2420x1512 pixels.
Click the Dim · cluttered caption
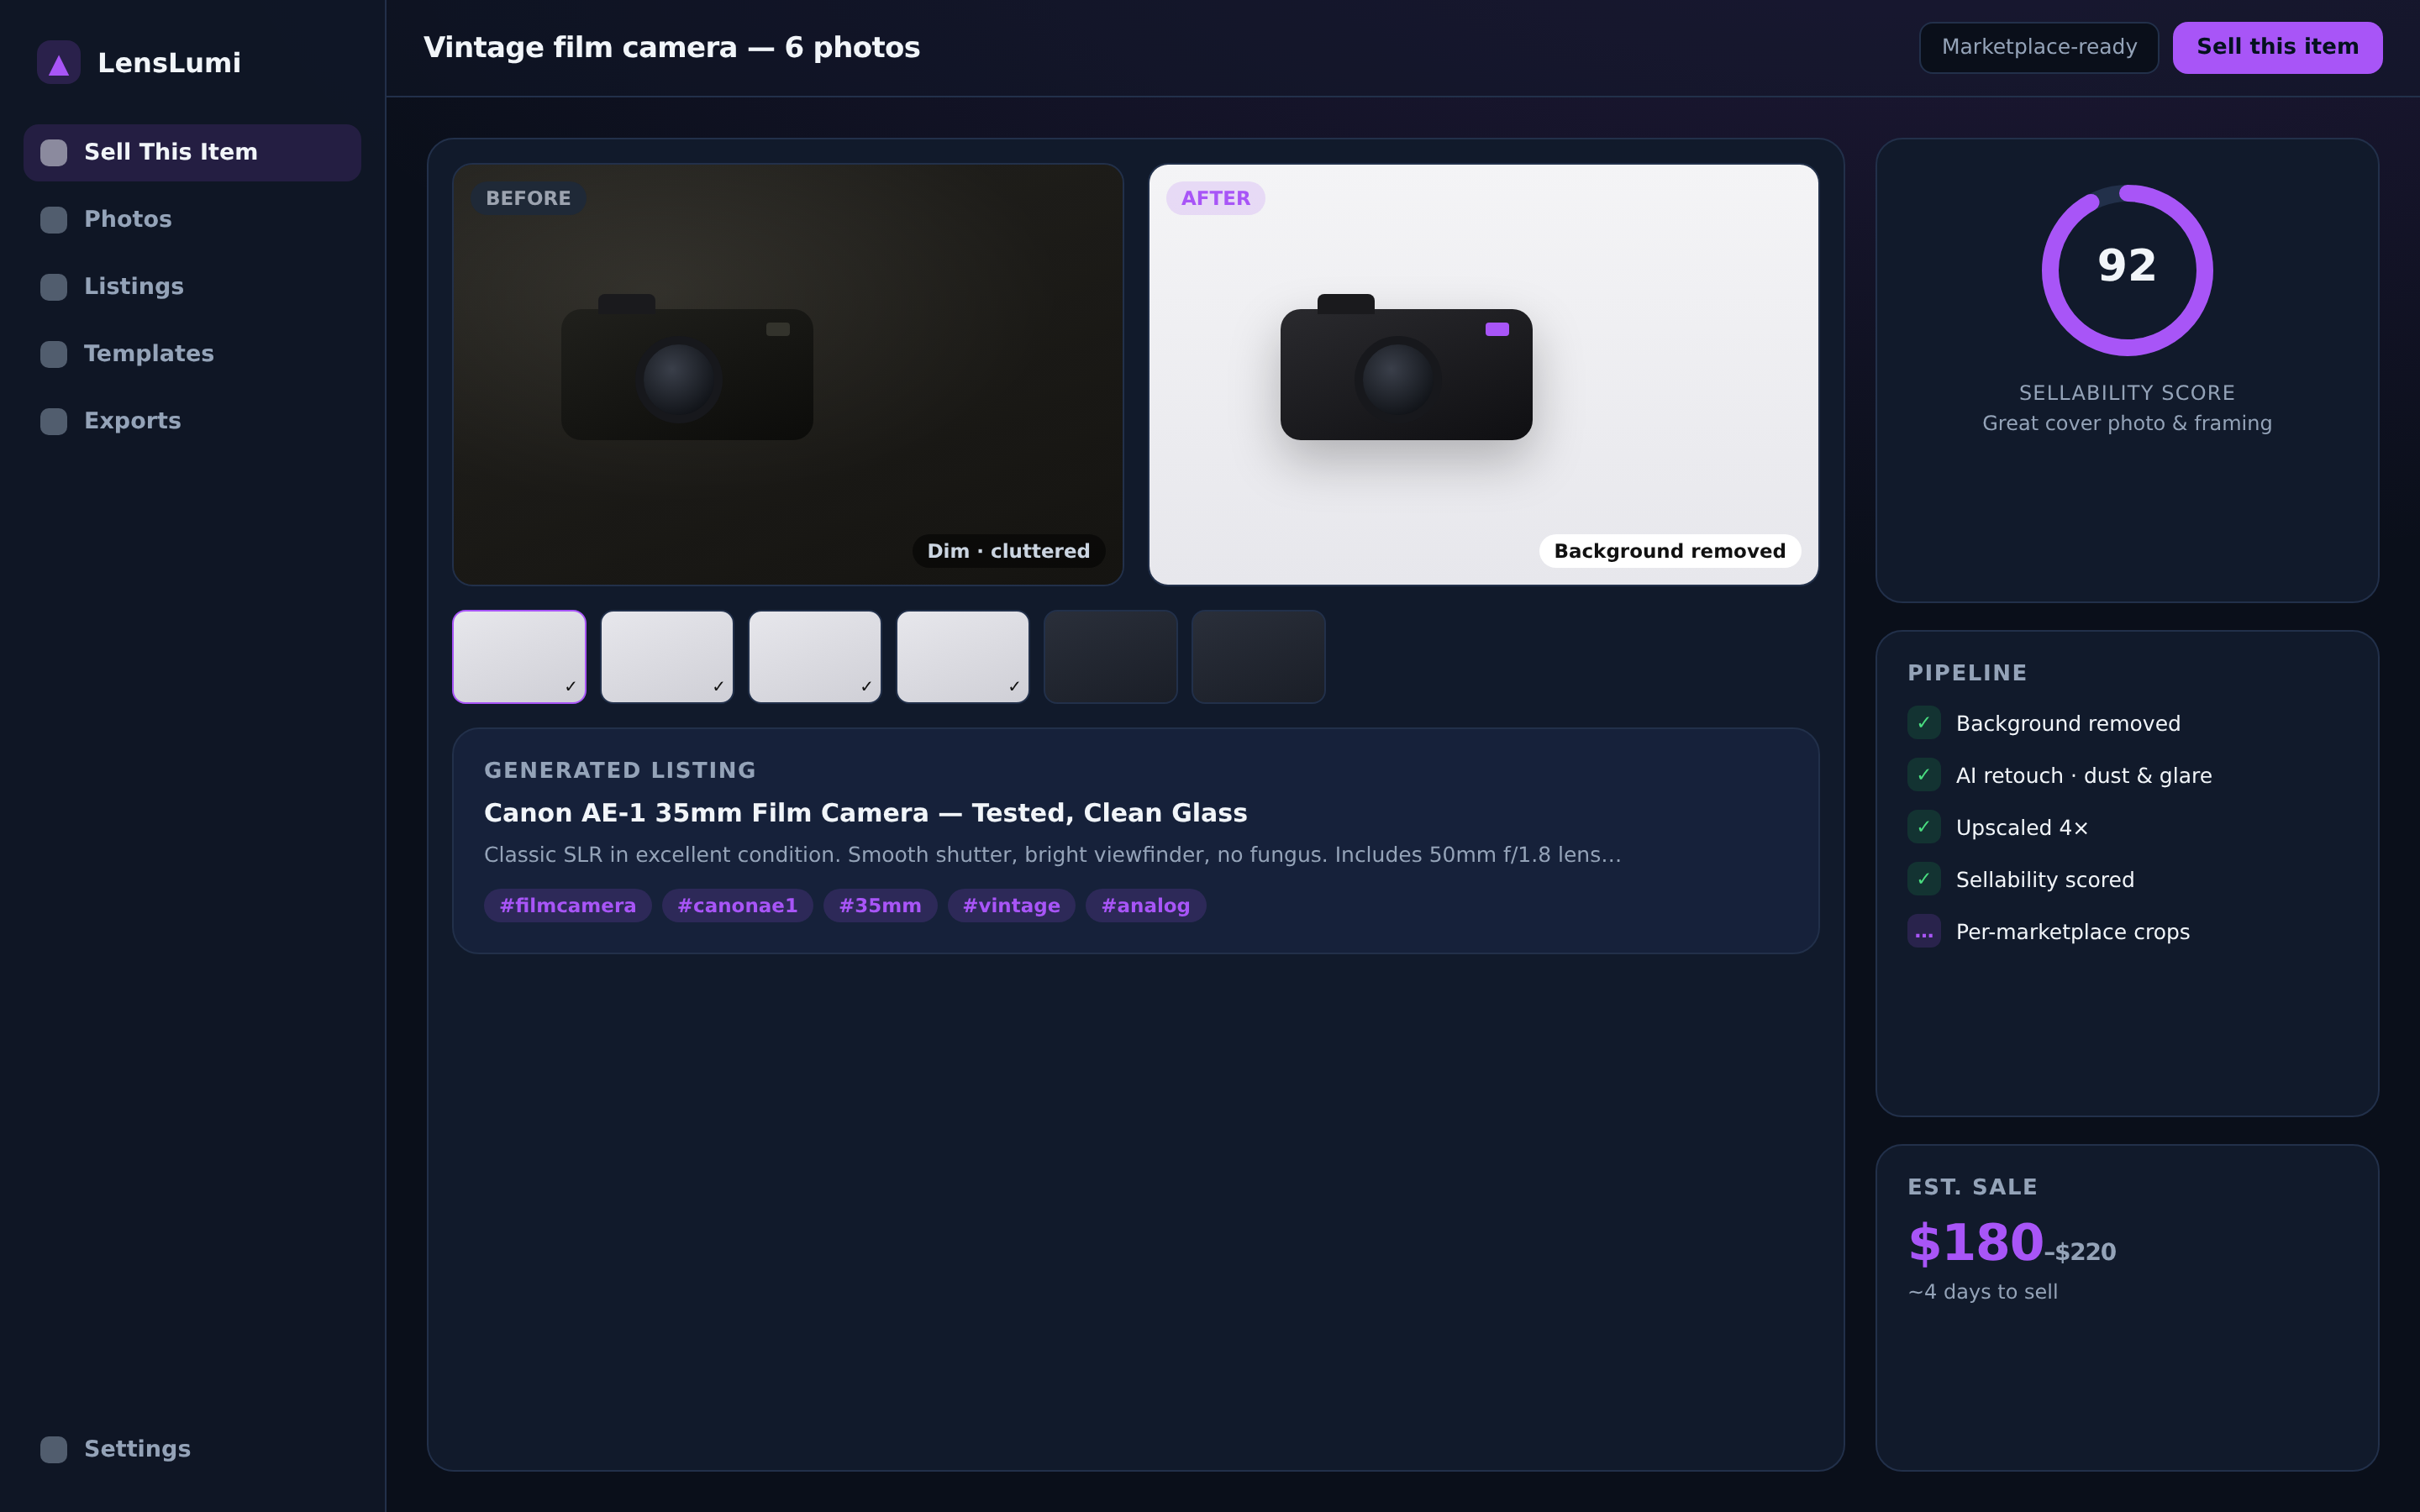pyautogui.click(x=1008, y=551)
